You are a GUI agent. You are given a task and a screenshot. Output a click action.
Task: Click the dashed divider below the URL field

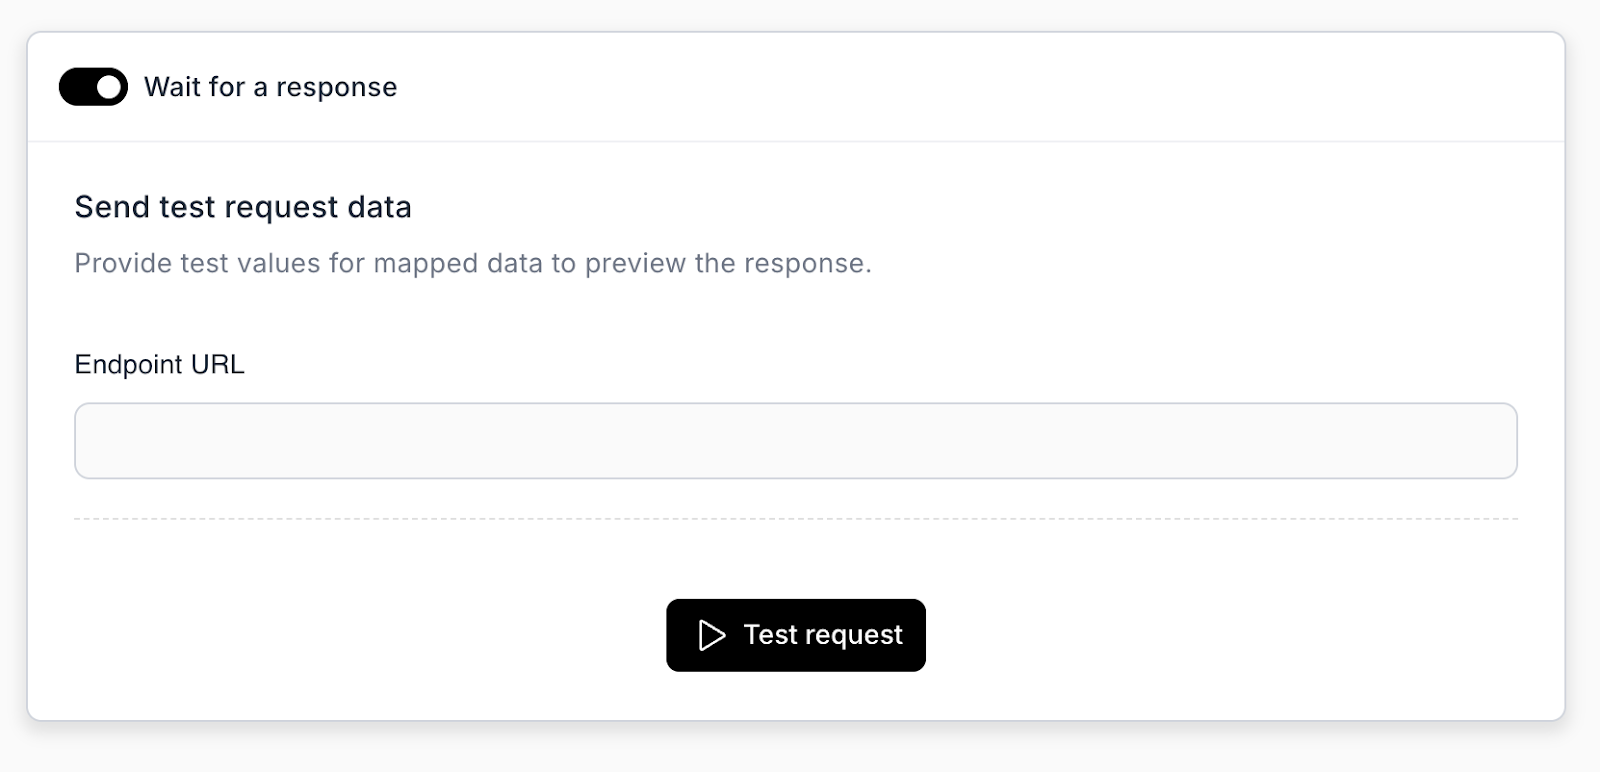click(x=795, y=519)
